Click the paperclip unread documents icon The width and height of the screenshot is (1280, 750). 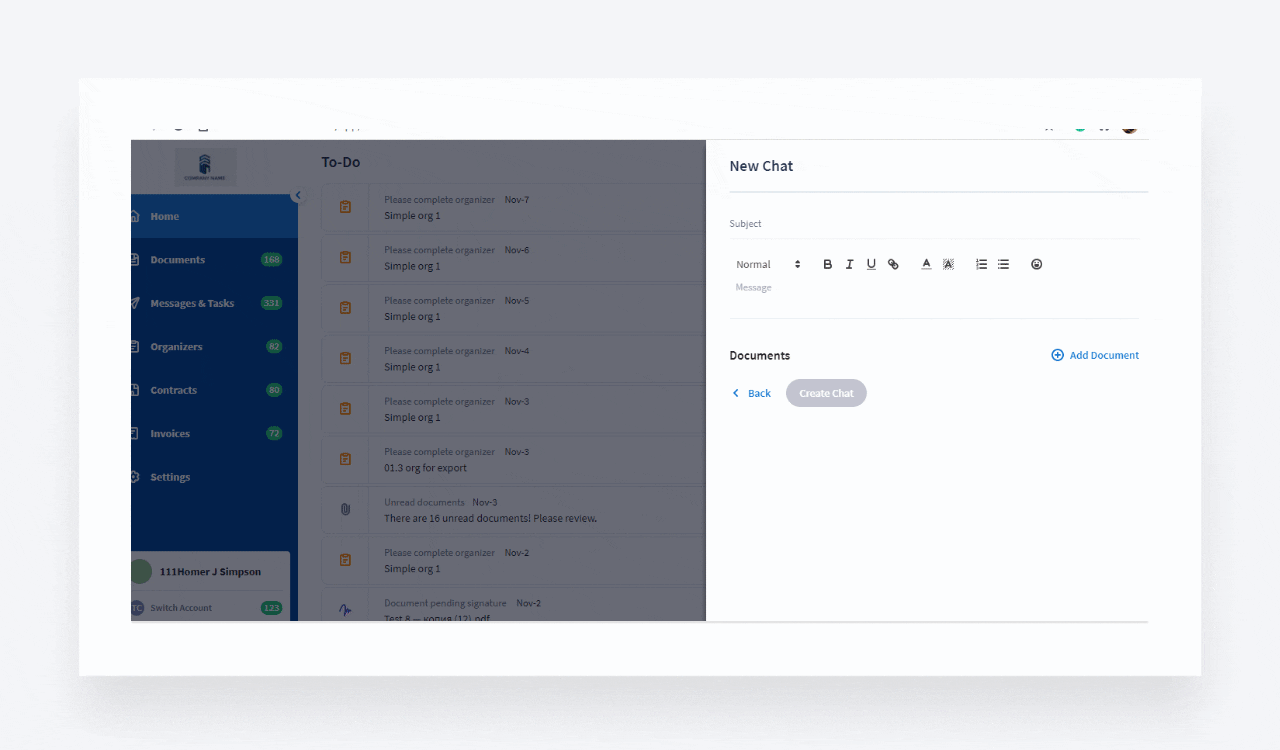pos(345,509)
